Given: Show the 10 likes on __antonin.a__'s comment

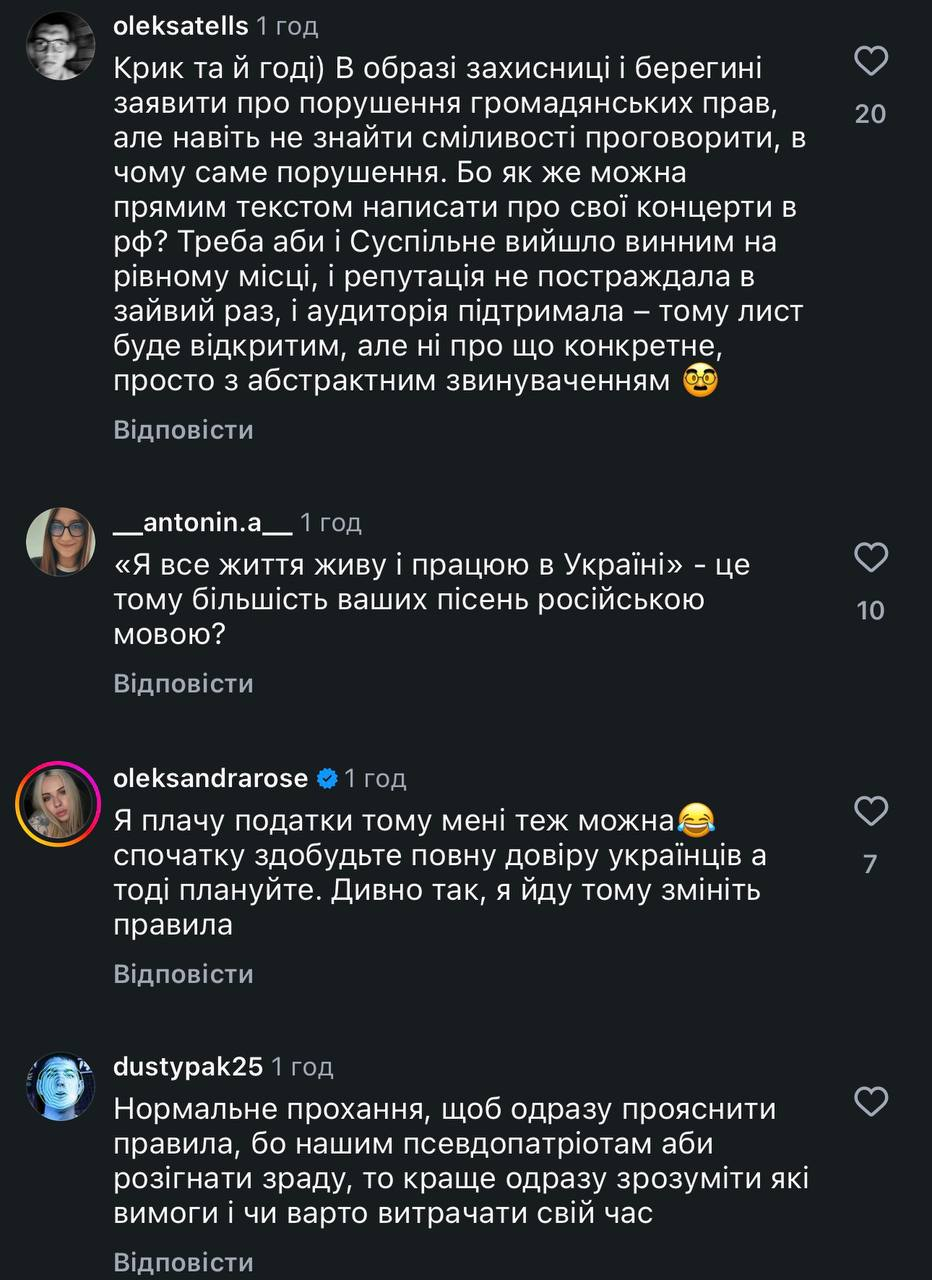Looking at the screenshot, I should click(871, 610).
